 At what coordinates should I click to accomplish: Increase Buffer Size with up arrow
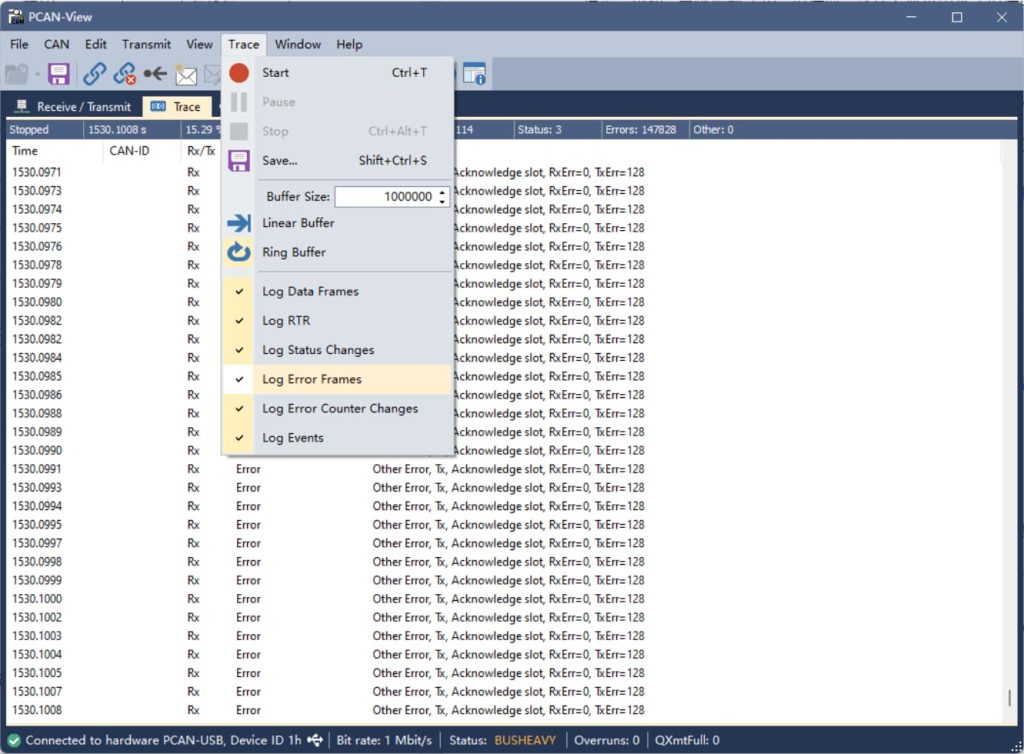click(443, 192)
